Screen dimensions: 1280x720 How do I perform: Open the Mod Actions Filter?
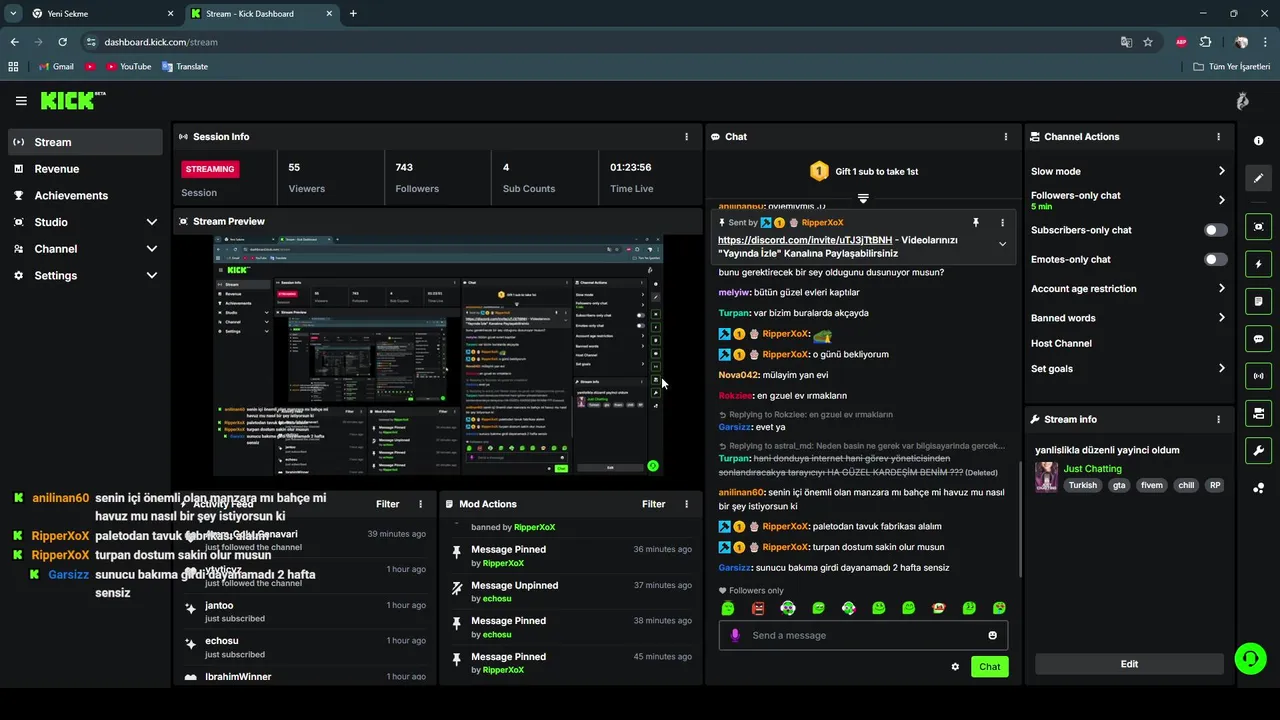coord(653,505)
